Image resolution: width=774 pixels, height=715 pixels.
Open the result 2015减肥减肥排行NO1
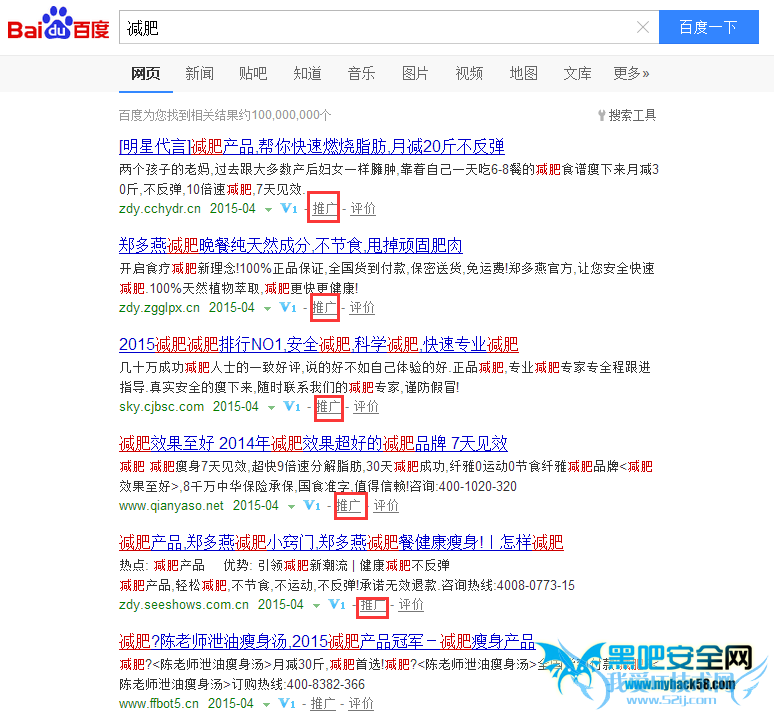coord(319,344)
